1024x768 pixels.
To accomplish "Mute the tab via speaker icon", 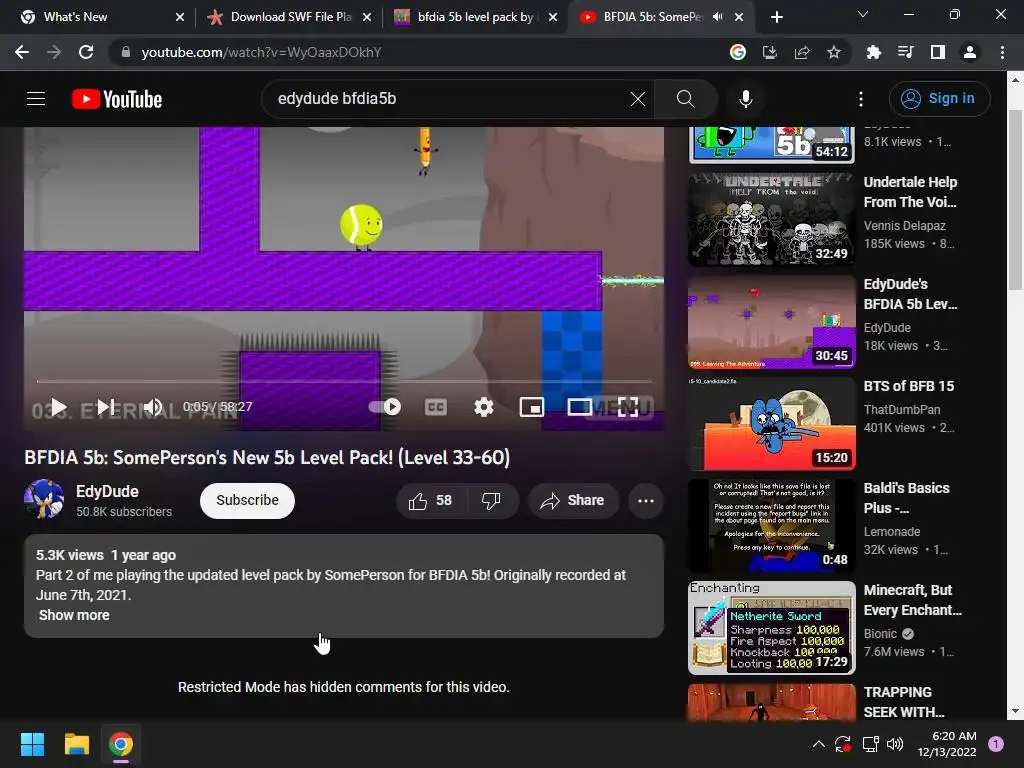I will point(718,17).
